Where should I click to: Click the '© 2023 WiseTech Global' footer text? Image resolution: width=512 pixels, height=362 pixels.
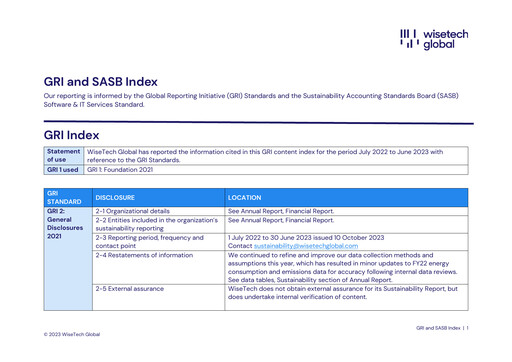pyautogui.click(x=72, y=334)
